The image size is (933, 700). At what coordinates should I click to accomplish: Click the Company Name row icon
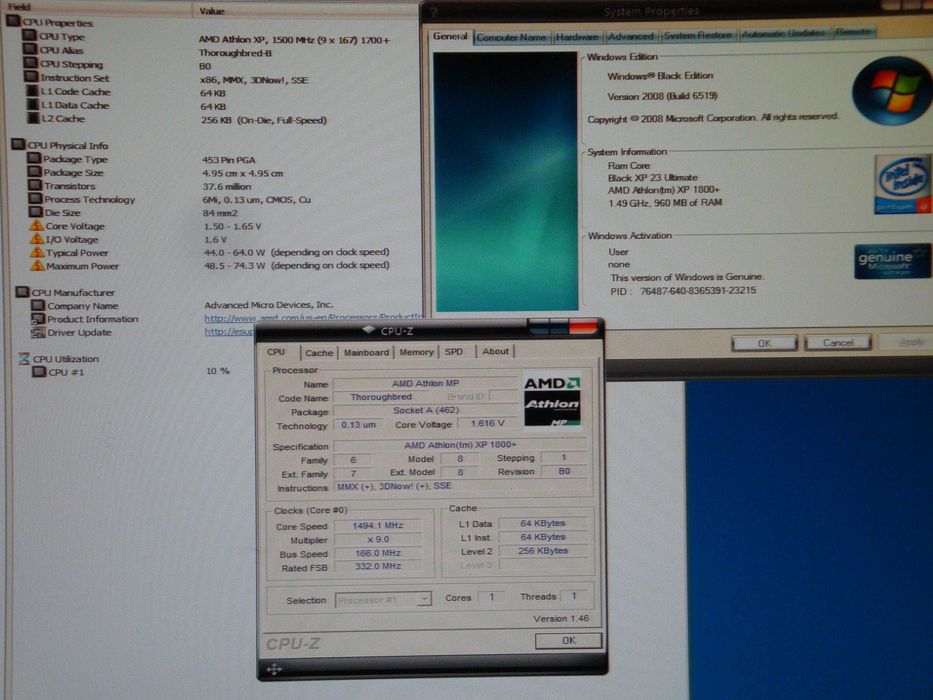[x=38, y=305]
